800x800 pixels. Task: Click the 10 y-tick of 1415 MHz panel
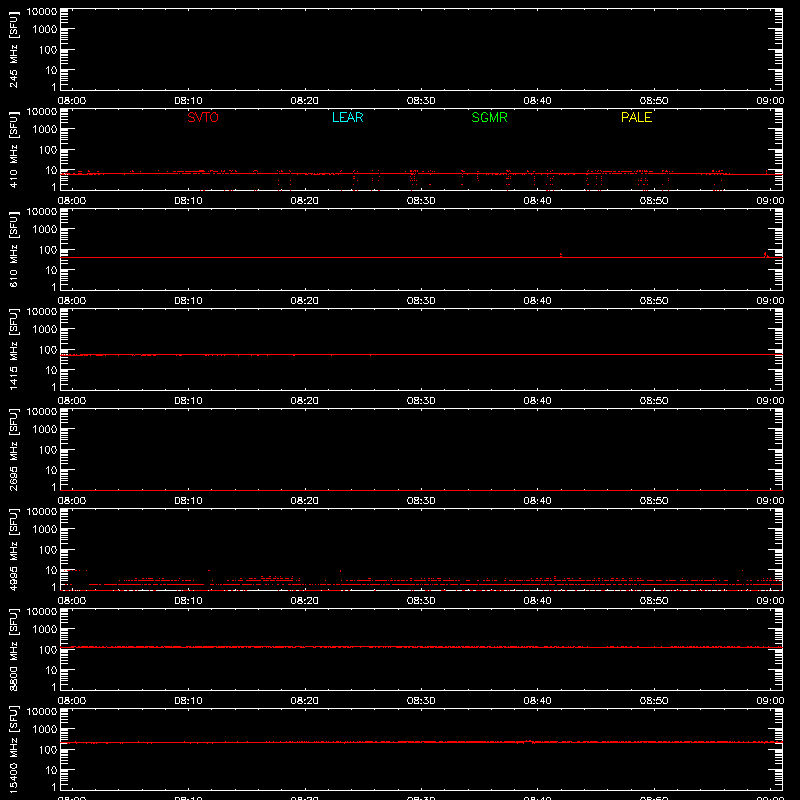pyautogui.click(x=51, y=370)
